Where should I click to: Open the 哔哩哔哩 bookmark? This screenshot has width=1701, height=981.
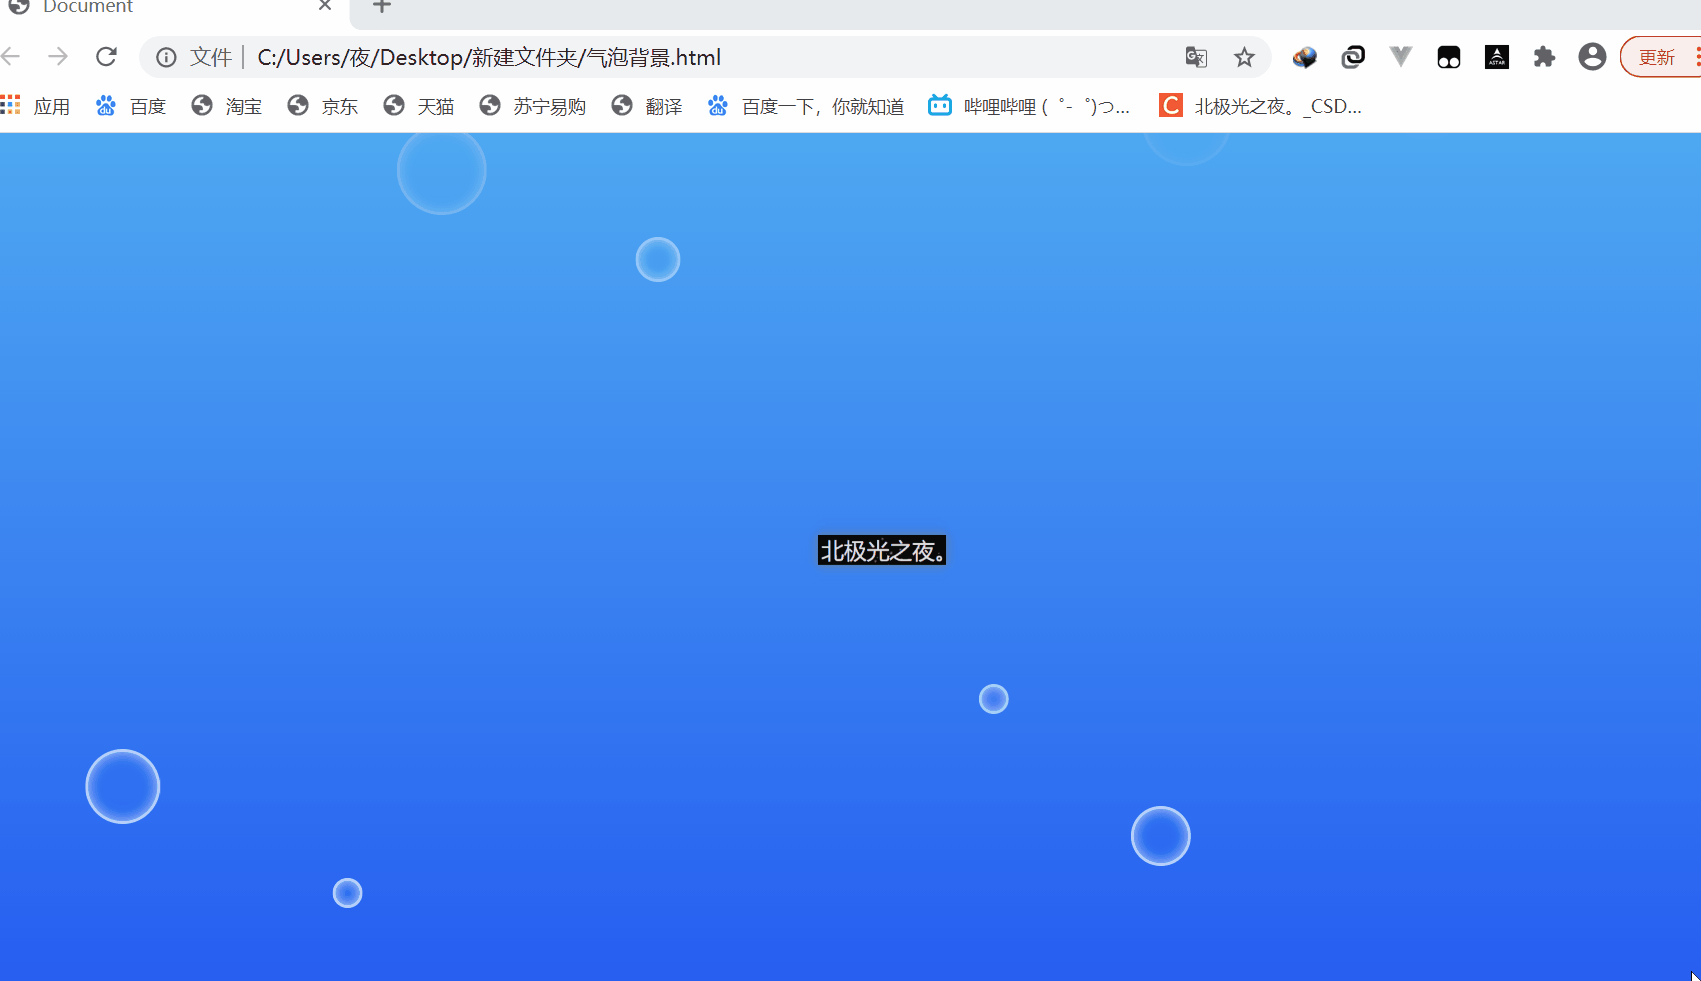[x=1029, y=106]
